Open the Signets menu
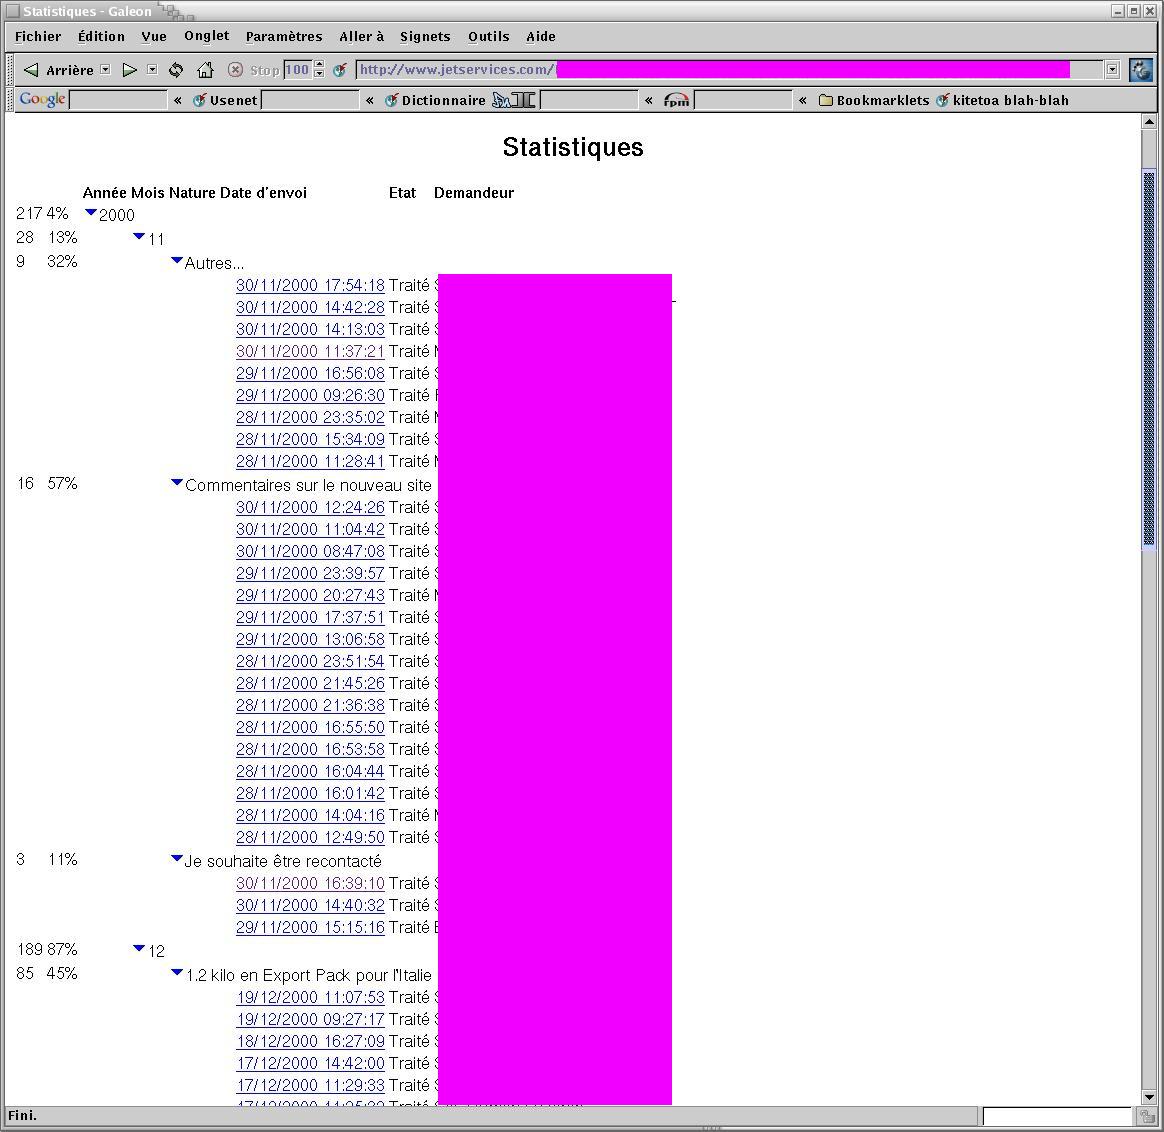Screen dimensions: 1164x1132 (x=425, y=36)
